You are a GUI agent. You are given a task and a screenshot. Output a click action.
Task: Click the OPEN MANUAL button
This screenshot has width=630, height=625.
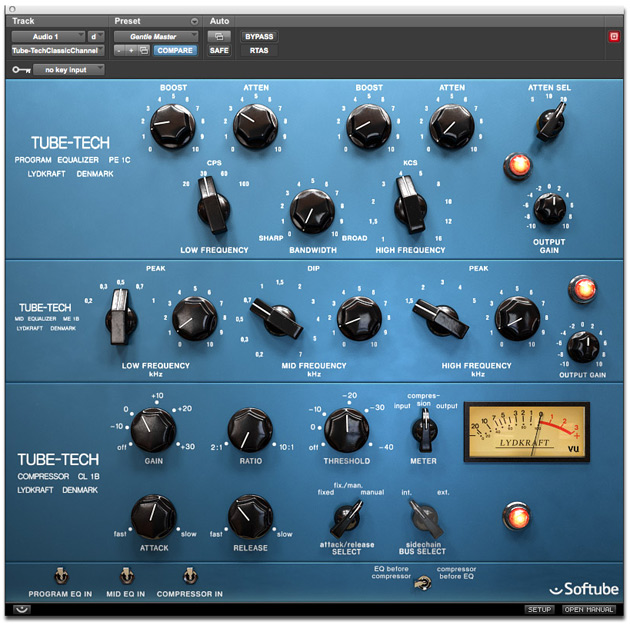589,609
